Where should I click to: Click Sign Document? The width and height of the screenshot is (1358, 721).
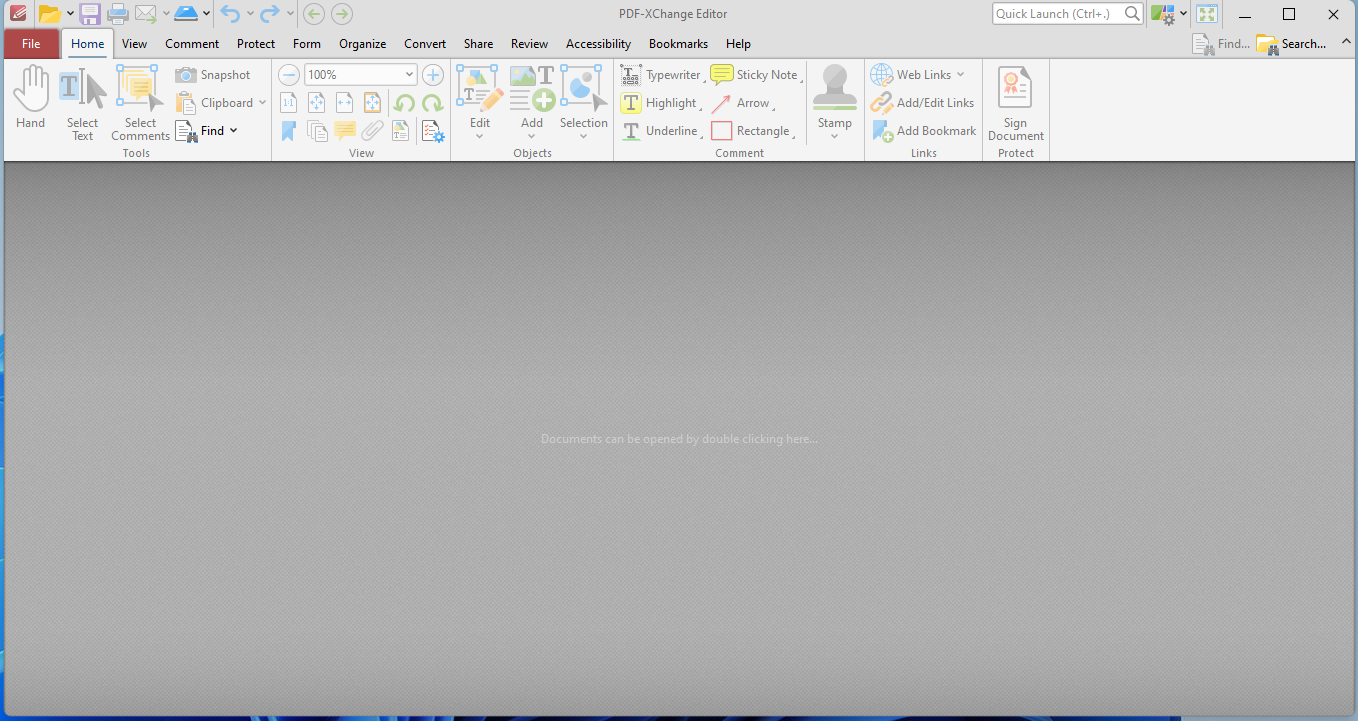tap(1015, 104)
